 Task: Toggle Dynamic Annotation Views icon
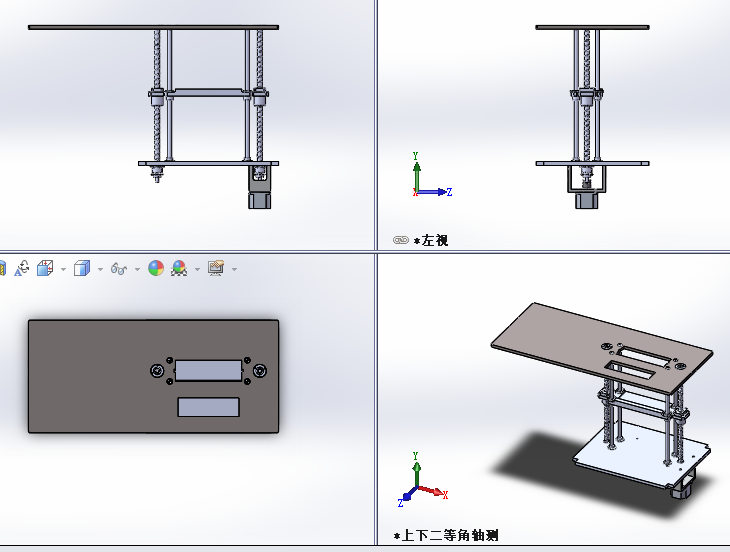point(21,269)
